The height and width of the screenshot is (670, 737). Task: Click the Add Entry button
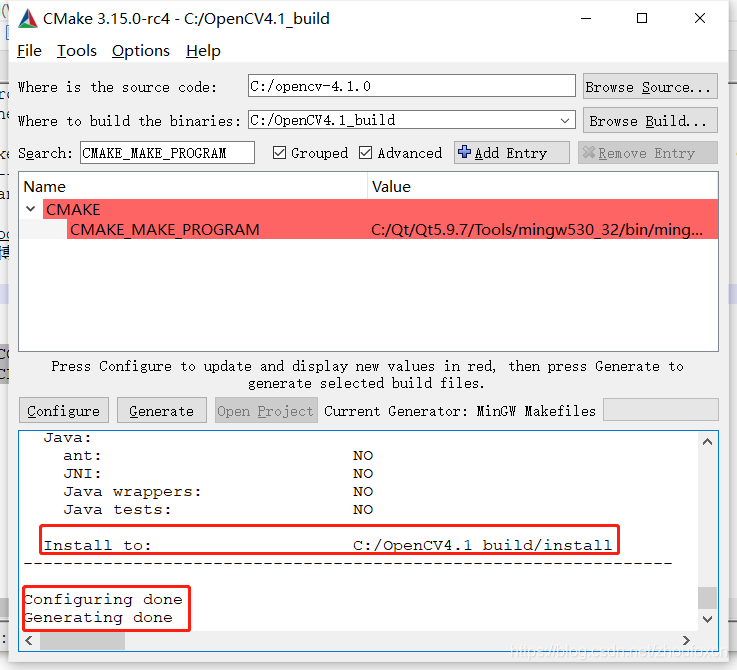point(511,153)
